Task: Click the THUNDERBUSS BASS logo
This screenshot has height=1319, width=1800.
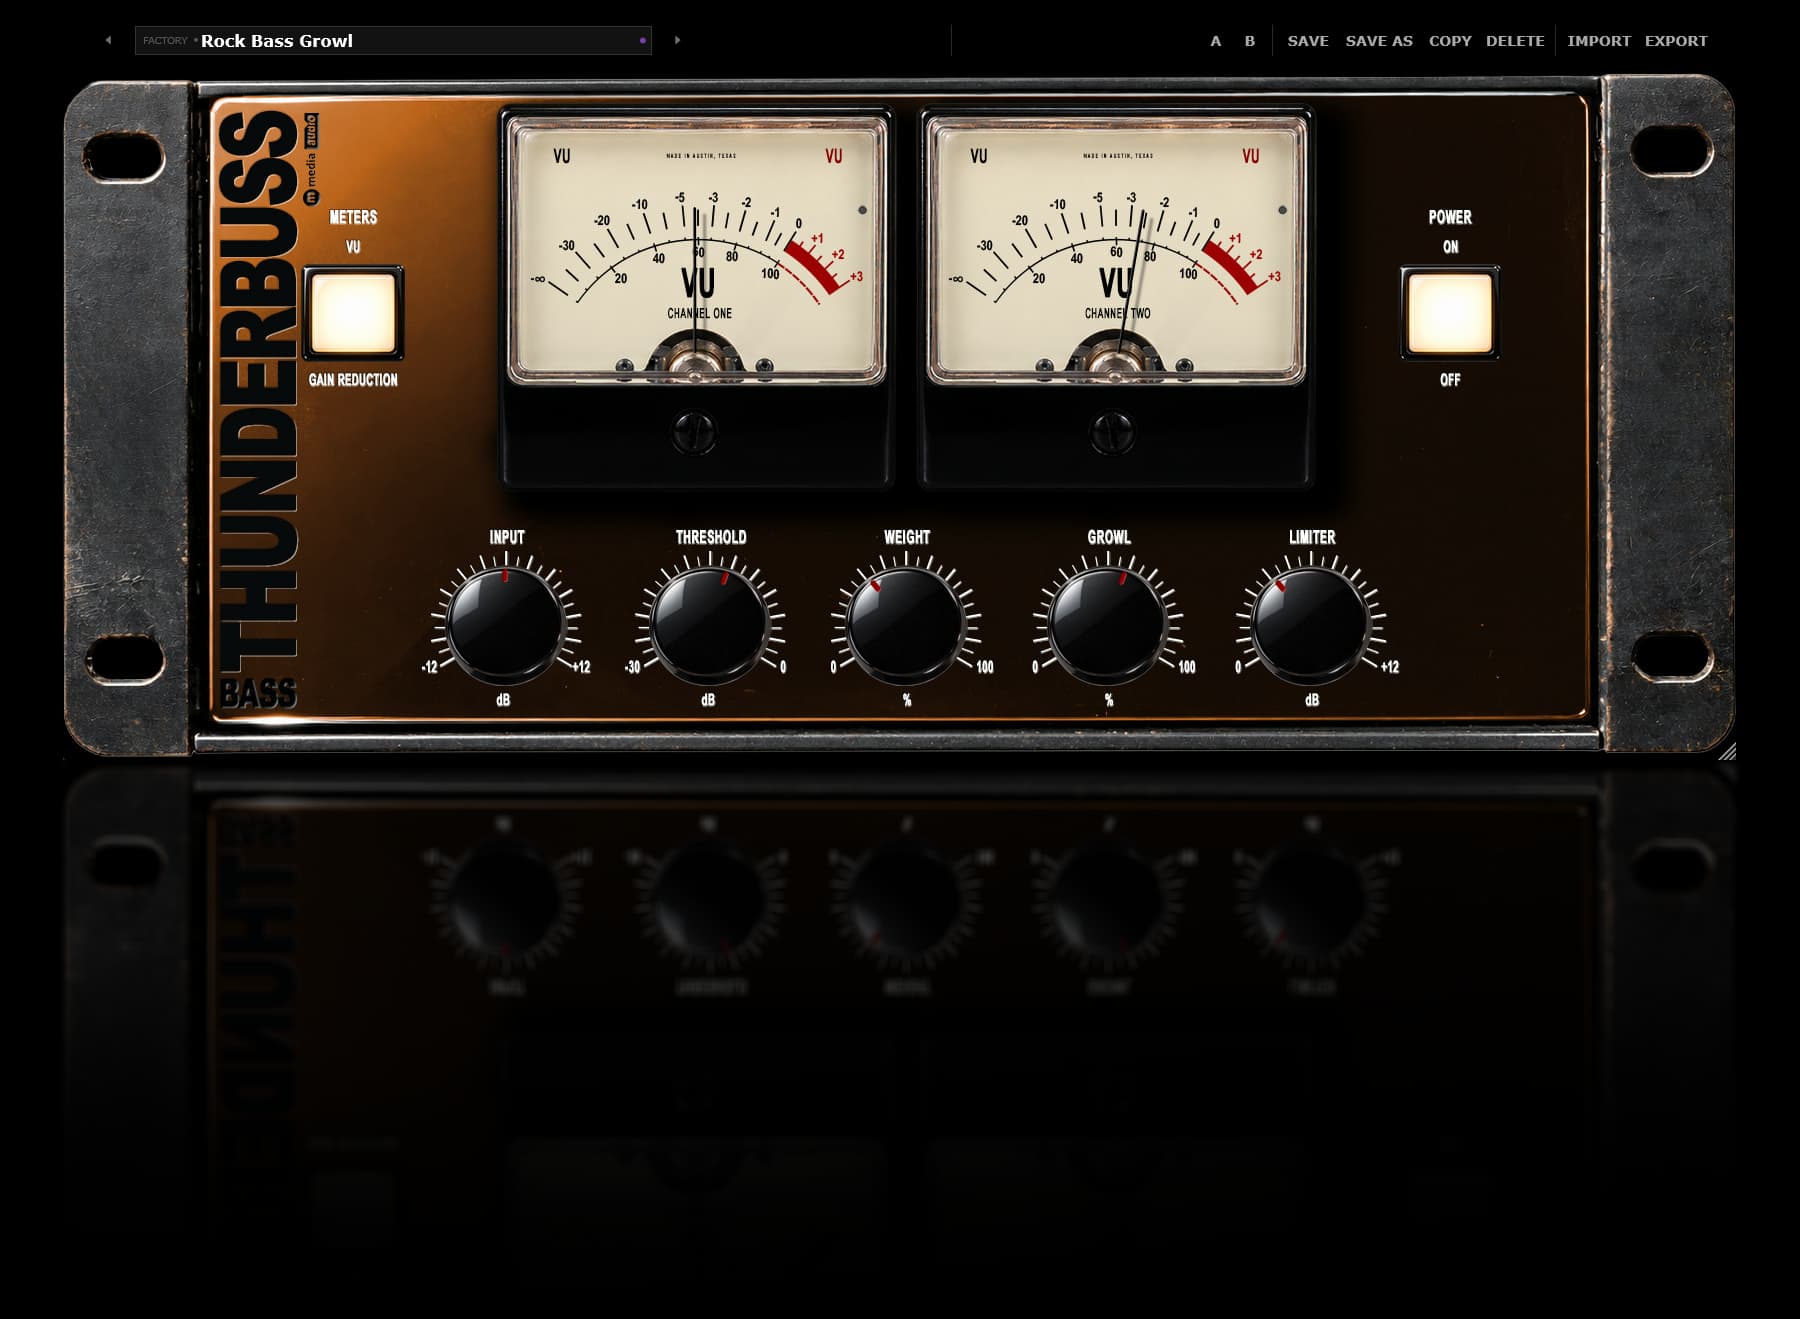Action: coord(258,410)
